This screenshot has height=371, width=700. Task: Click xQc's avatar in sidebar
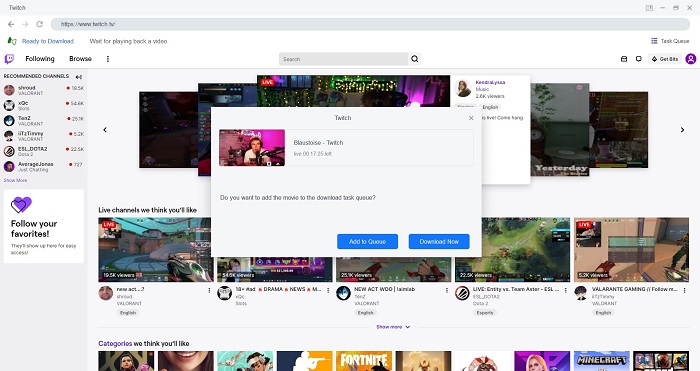[x=9, y=105]
